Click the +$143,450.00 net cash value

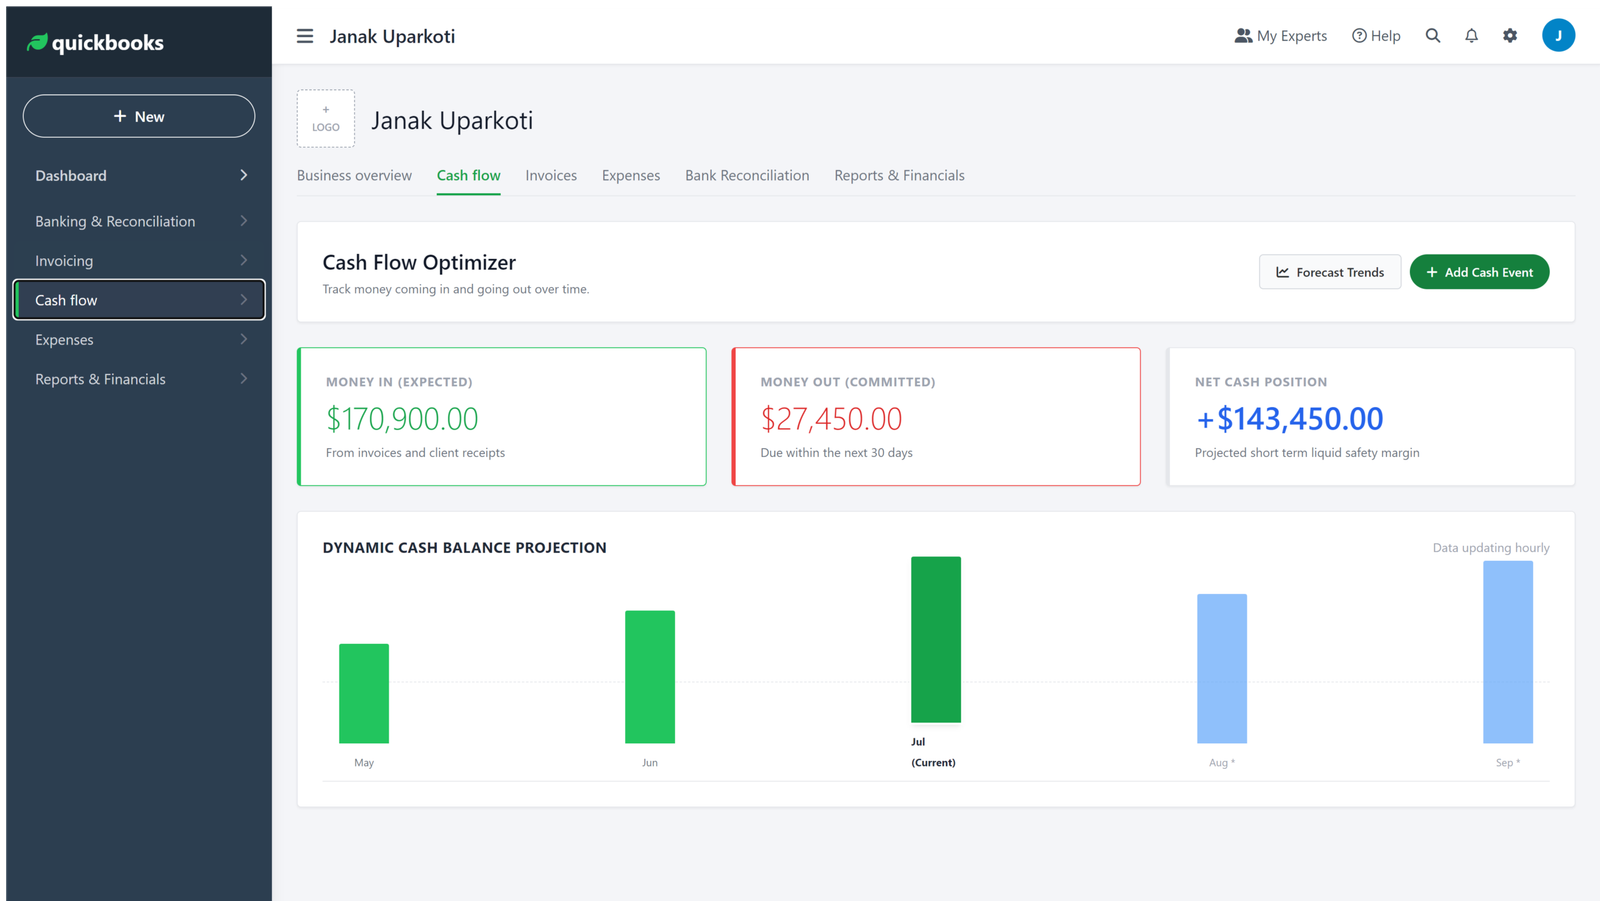tap(1289, 418)
